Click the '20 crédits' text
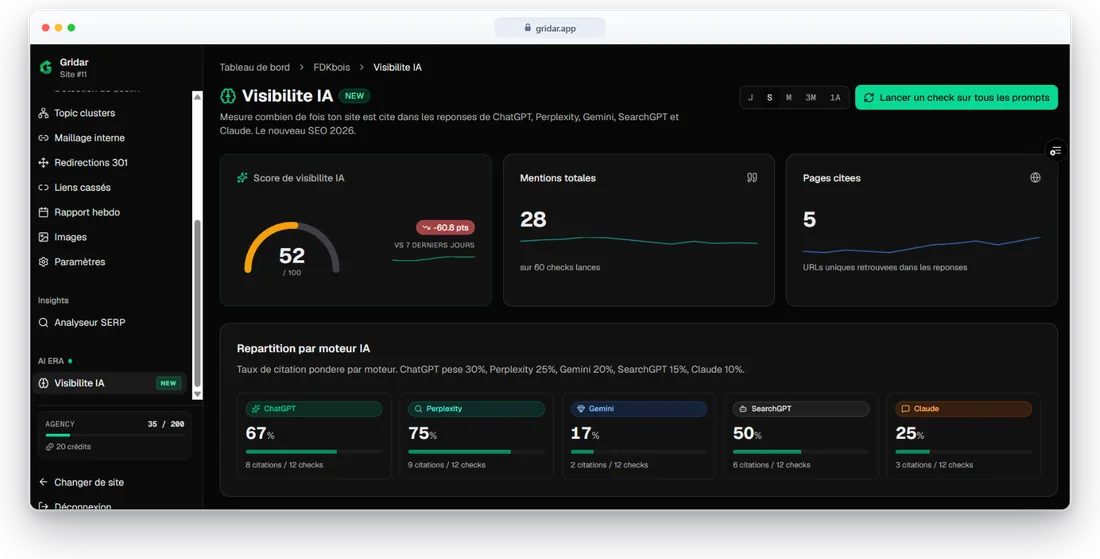Screen dimensions: 1100x559 click(74, 447)
